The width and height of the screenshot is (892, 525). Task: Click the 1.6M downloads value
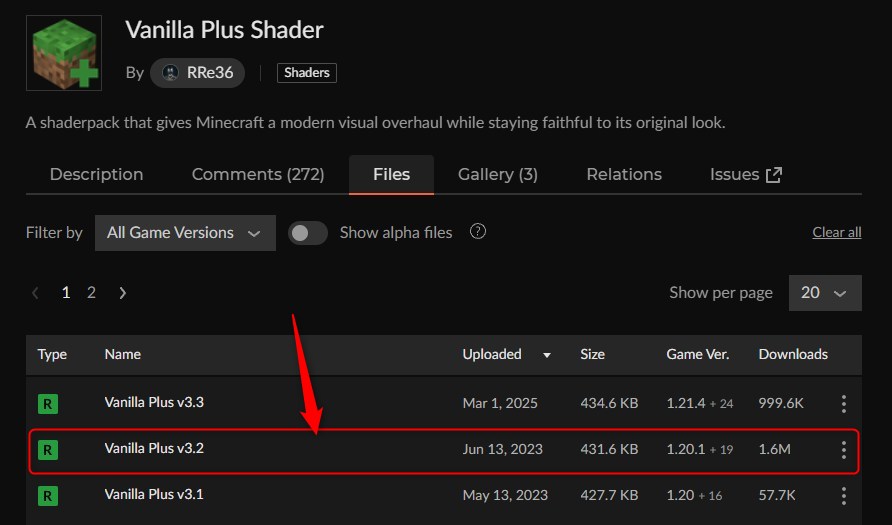pyautogui.click(x=775, y=449)
